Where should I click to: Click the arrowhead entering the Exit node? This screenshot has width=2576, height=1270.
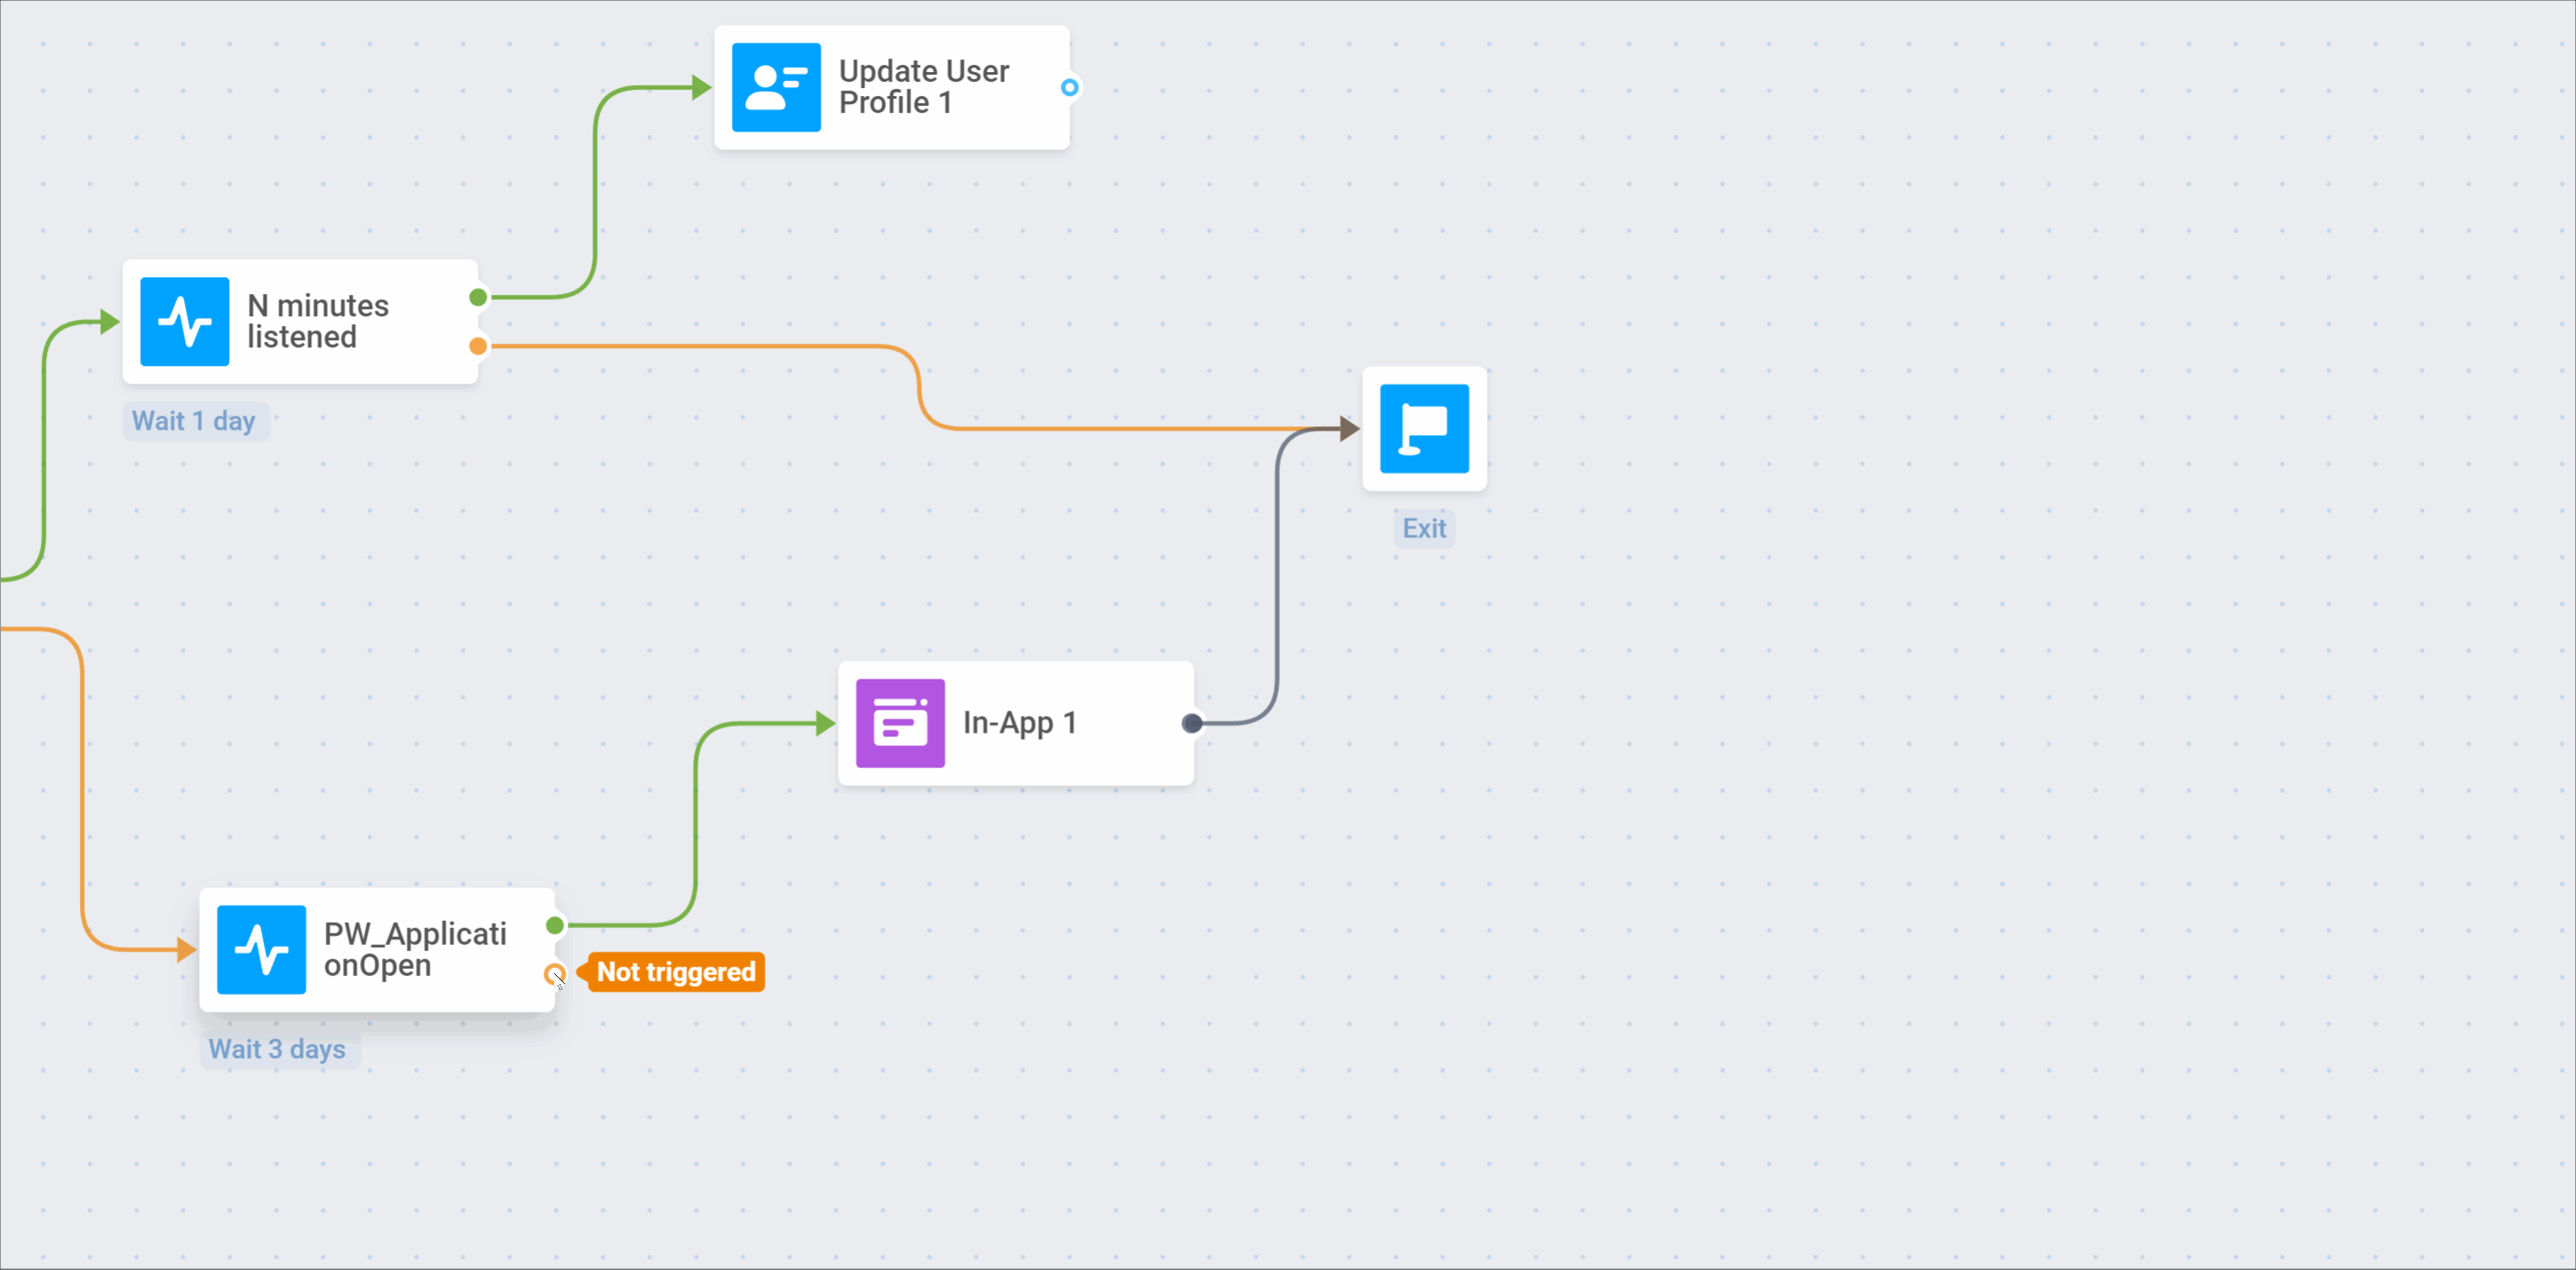[1349, 429]
